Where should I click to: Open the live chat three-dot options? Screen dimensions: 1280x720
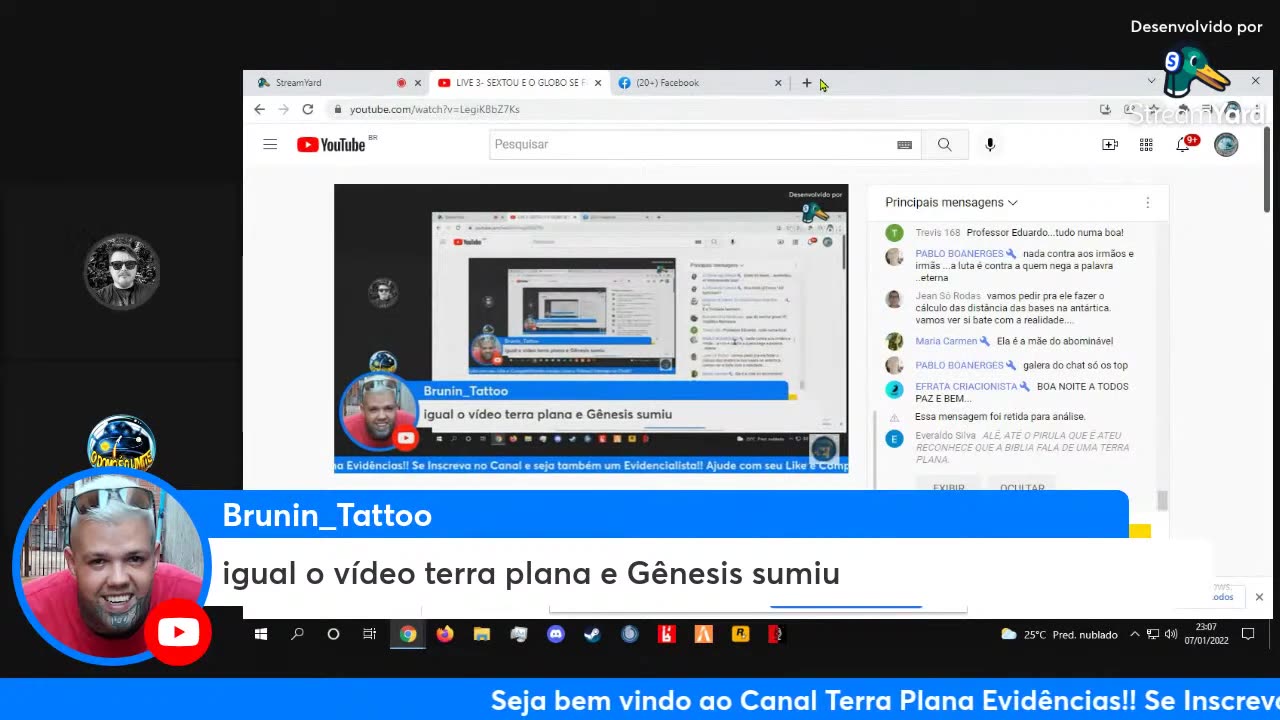pos(1148,202)
